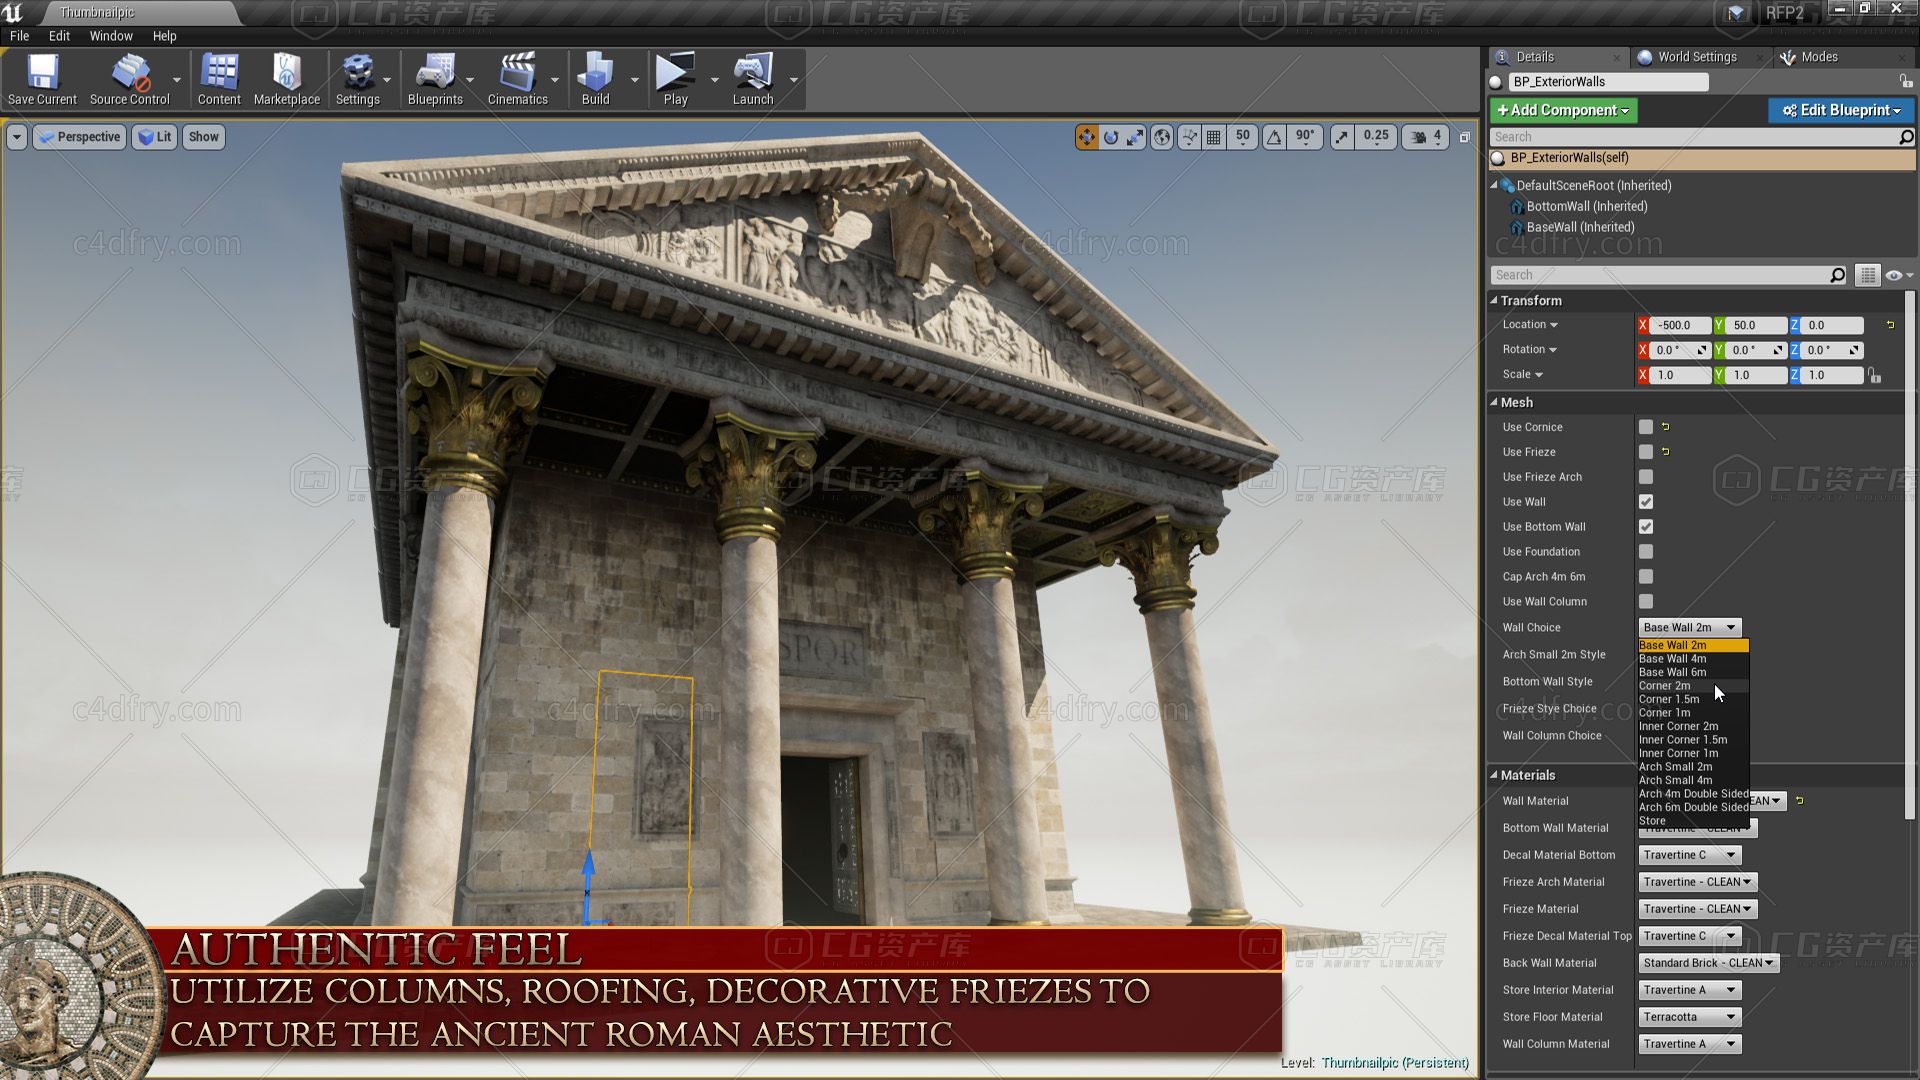Switch to the World Settings tab
This screenshot has width=1920, height=1080.
1696,57
